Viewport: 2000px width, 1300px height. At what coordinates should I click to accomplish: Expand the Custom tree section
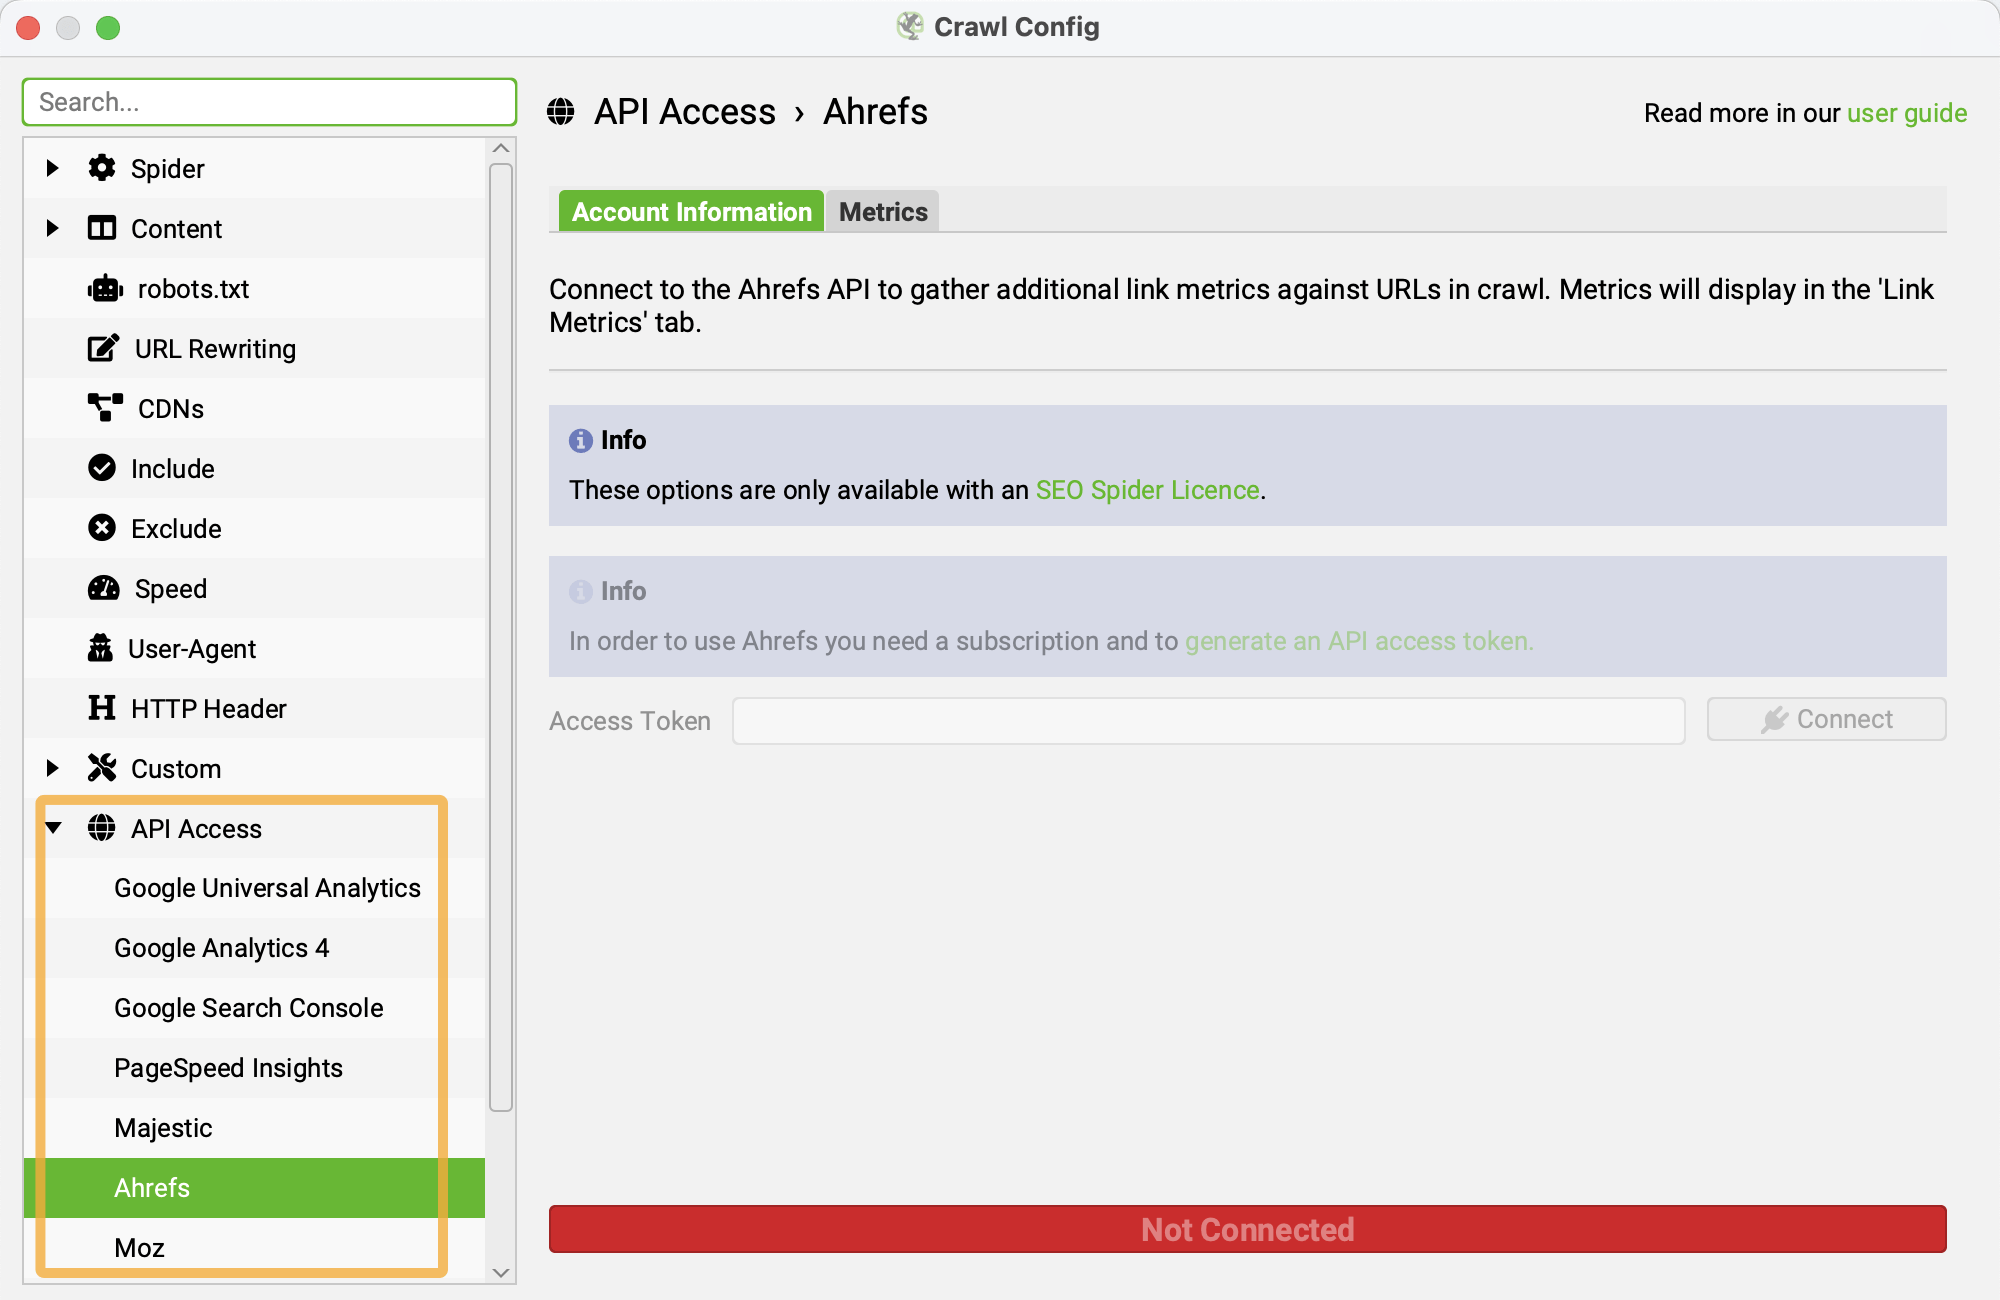(52, 768)
